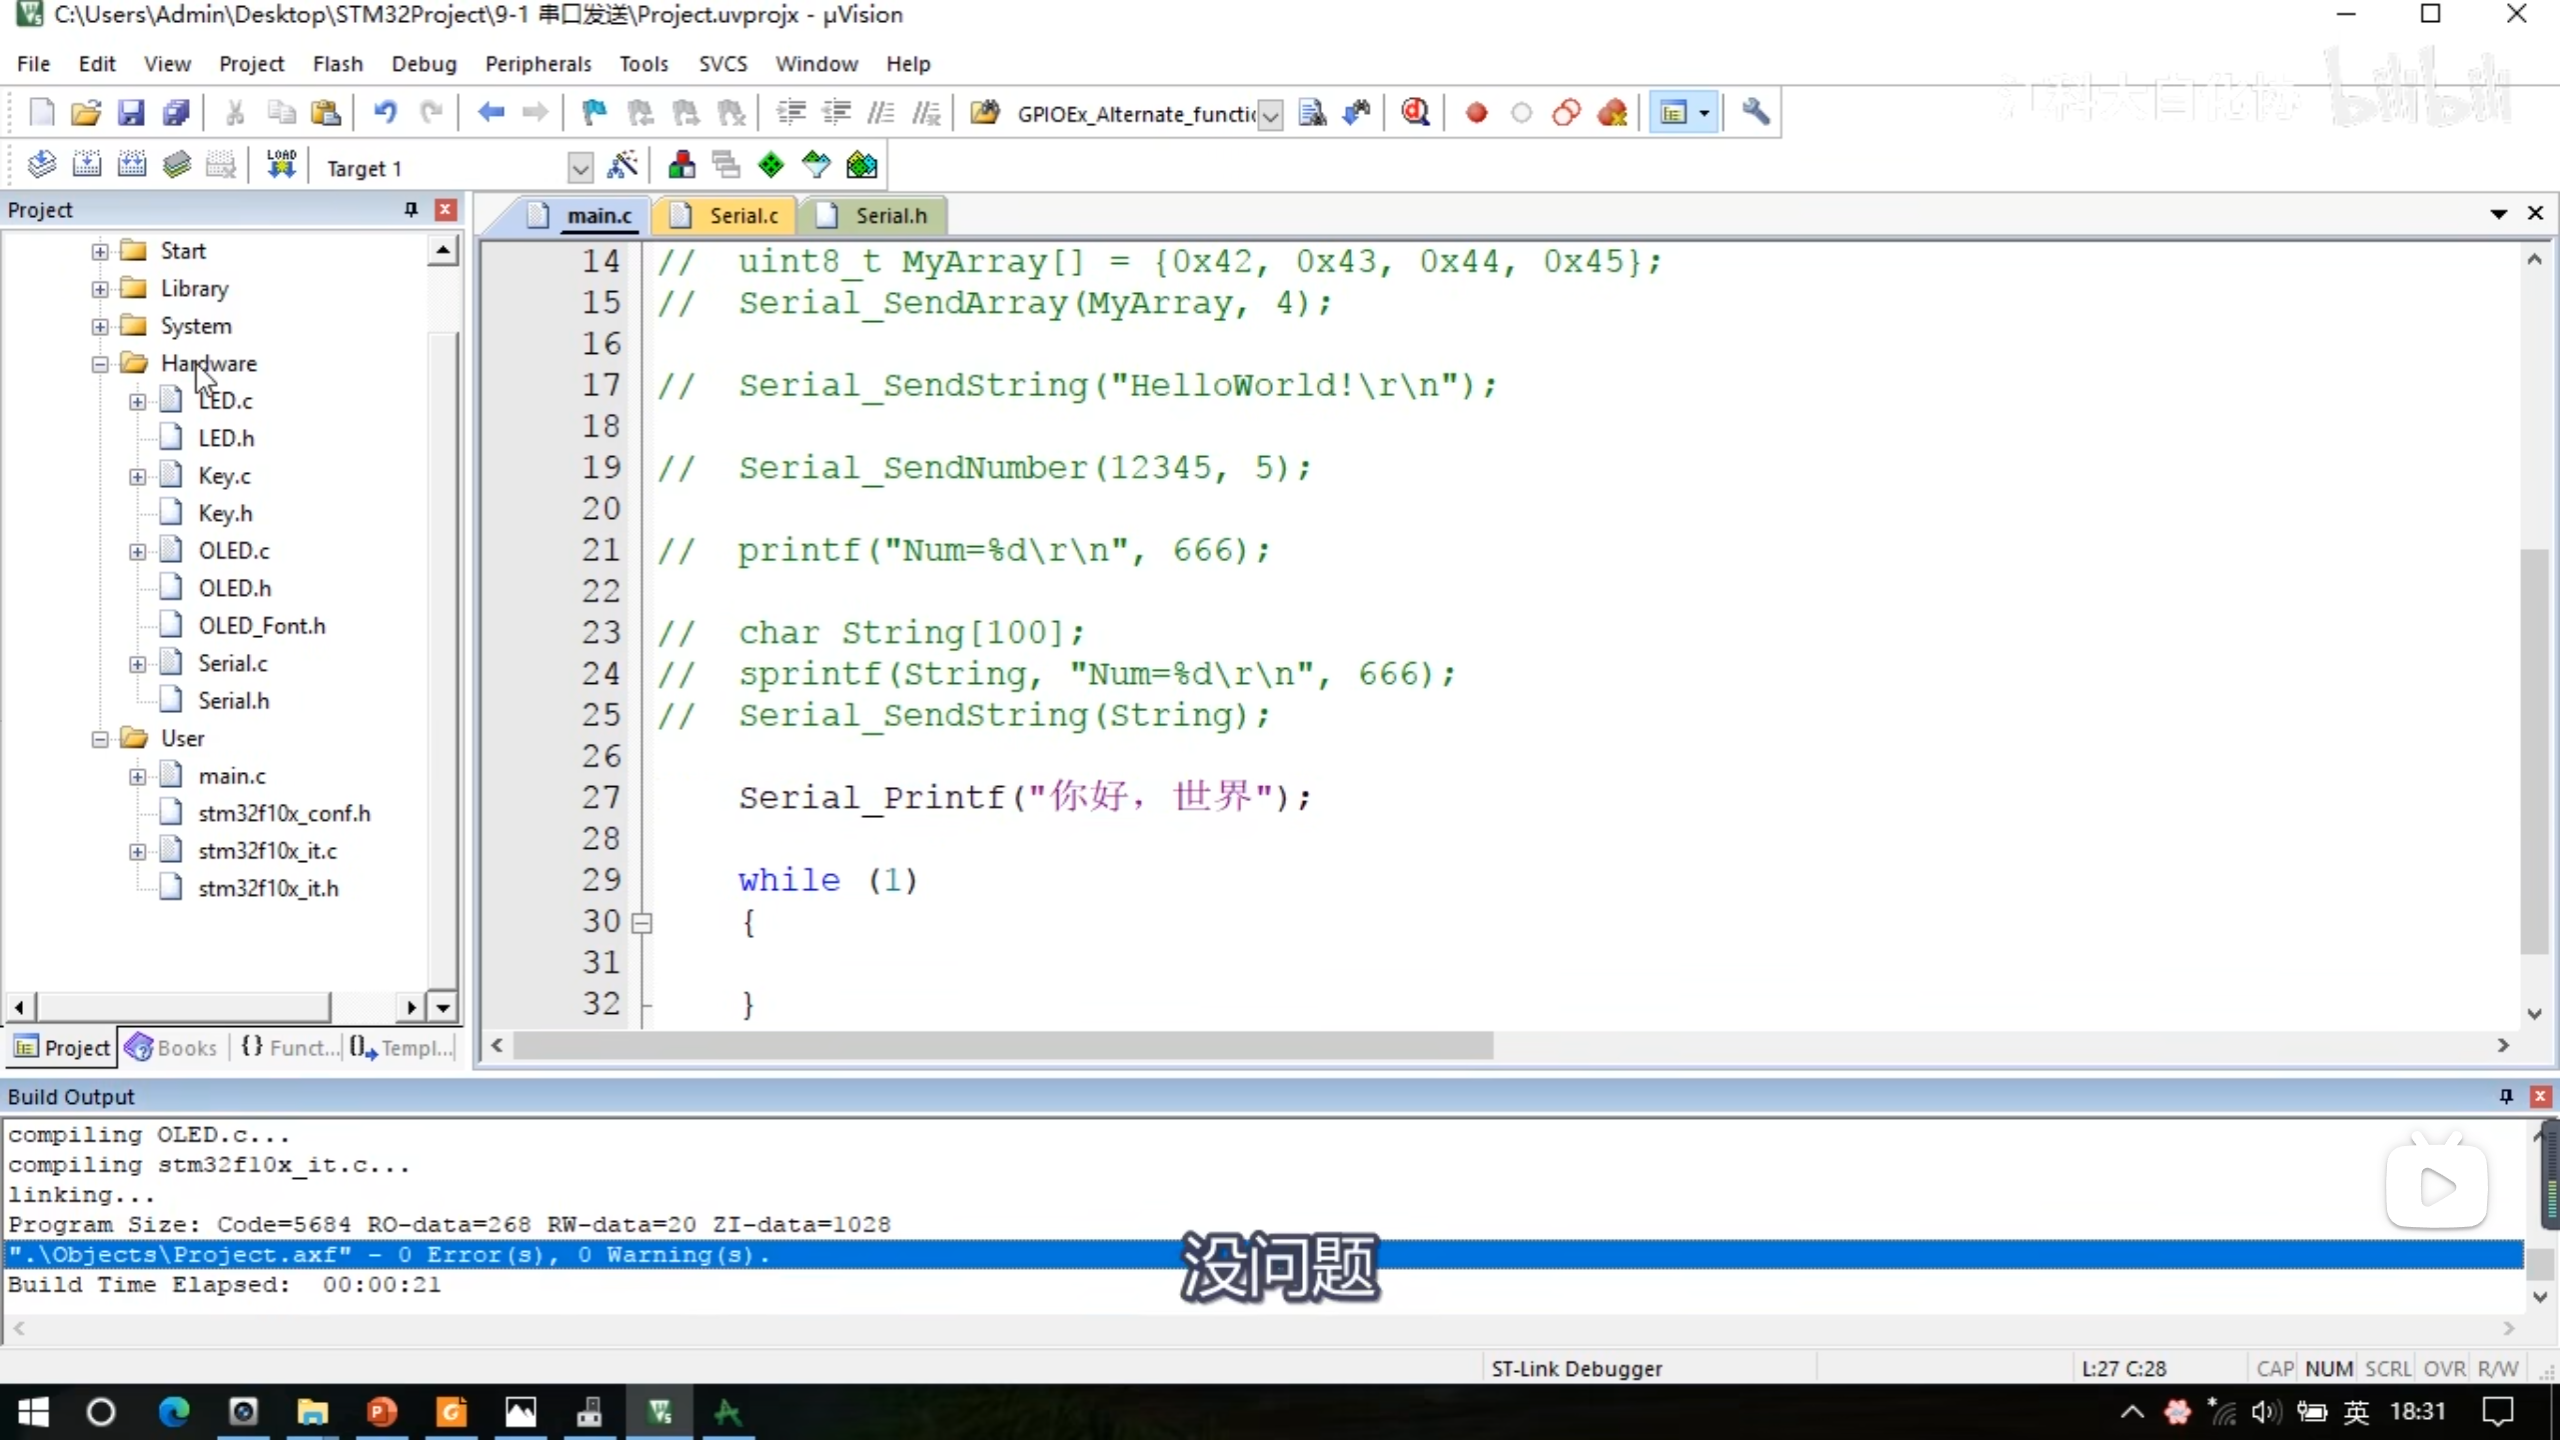Screen dimensions: 2560x1440
Task: Click the Build target icon
Action: tap(87, 165)
